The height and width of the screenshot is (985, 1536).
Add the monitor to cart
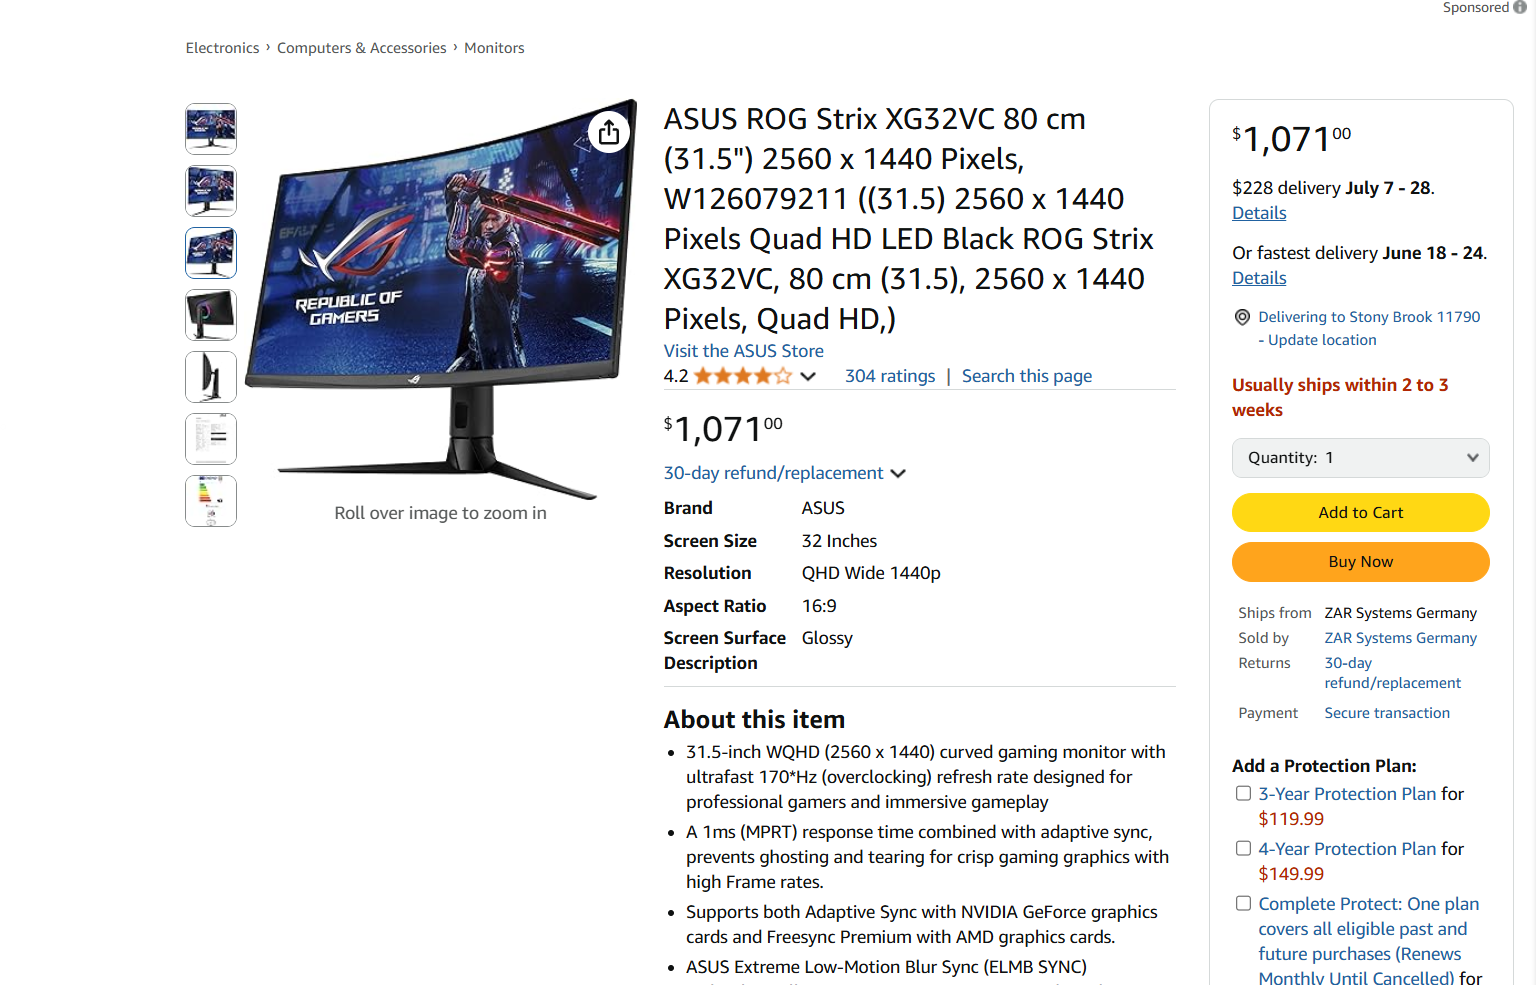pyautogui.click(x=1360, y=512)
